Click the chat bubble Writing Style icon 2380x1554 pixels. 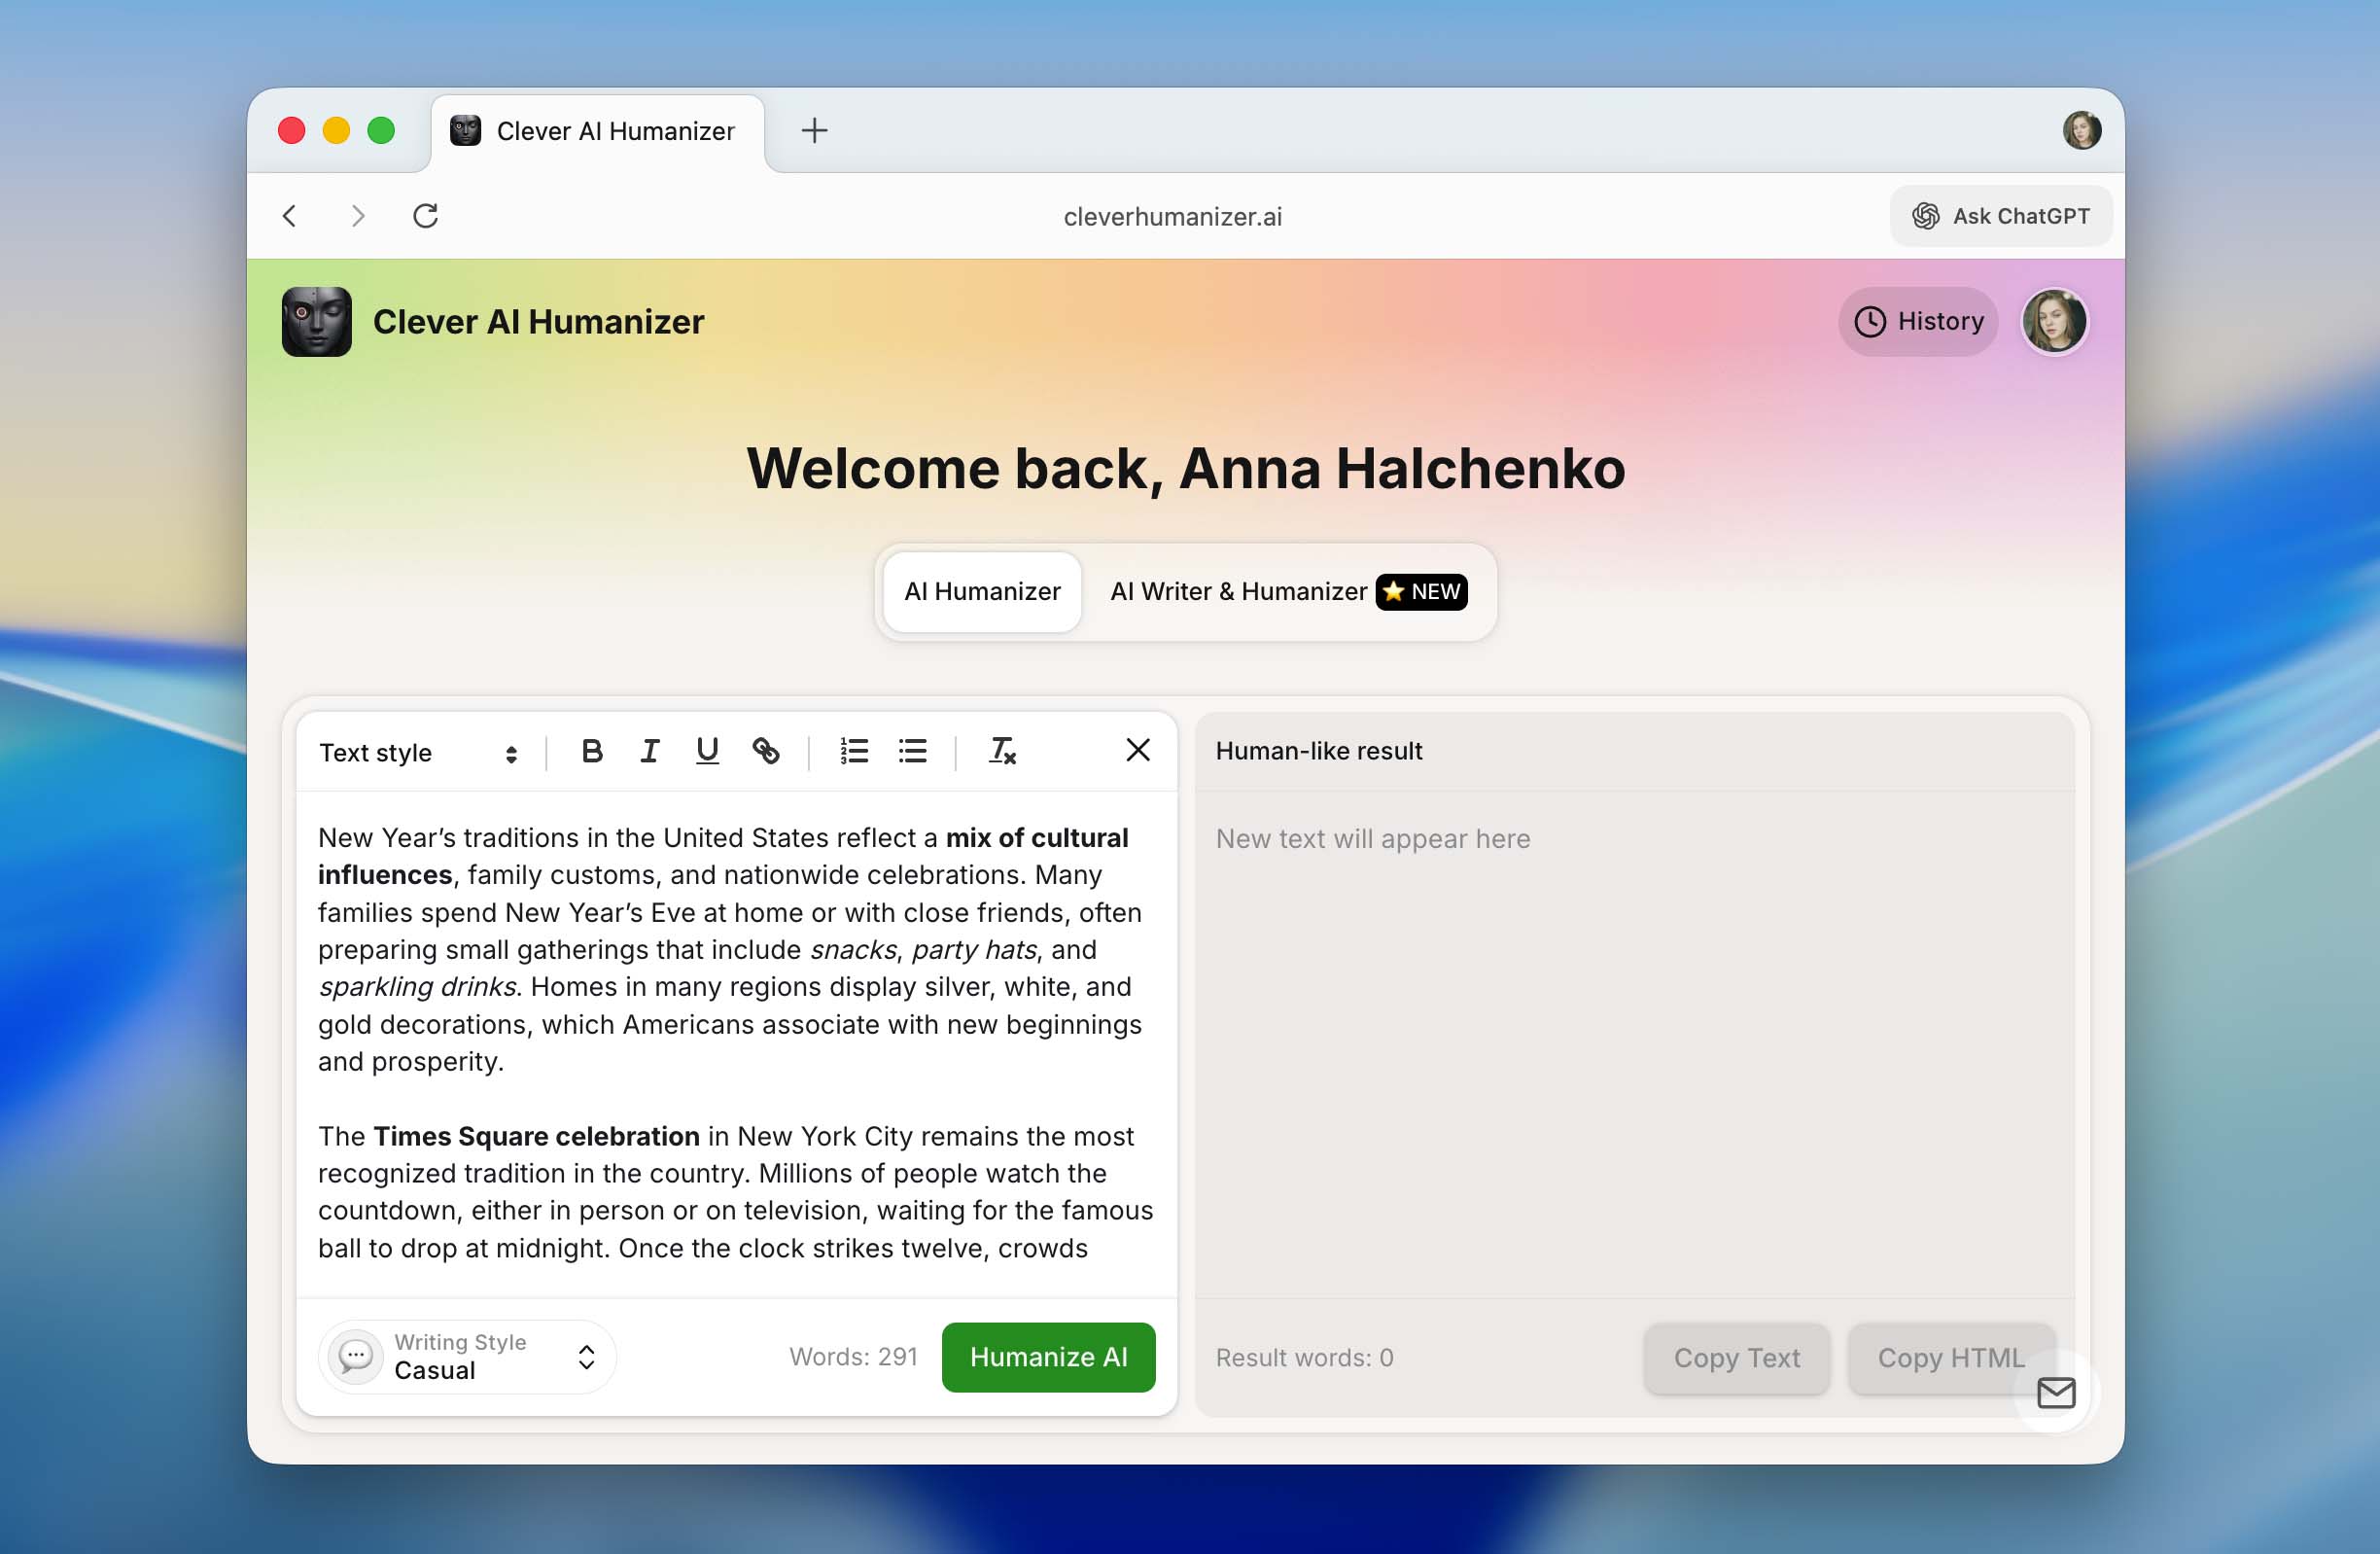pos(356,1357)
